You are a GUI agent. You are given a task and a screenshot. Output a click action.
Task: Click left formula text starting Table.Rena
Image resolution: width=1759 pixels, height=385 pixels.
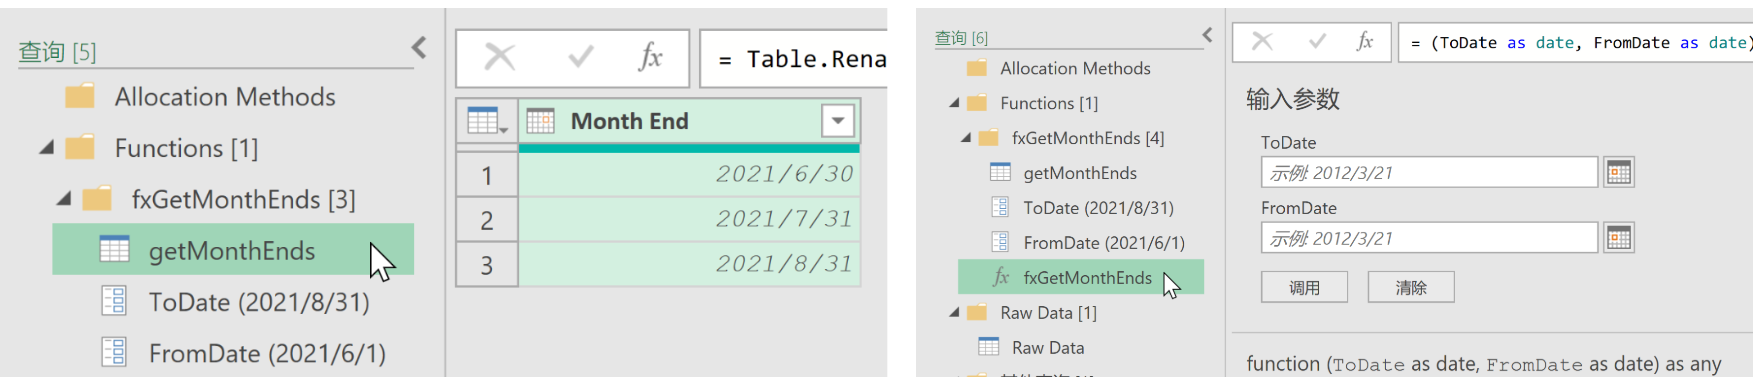click(x=802, y=59)
